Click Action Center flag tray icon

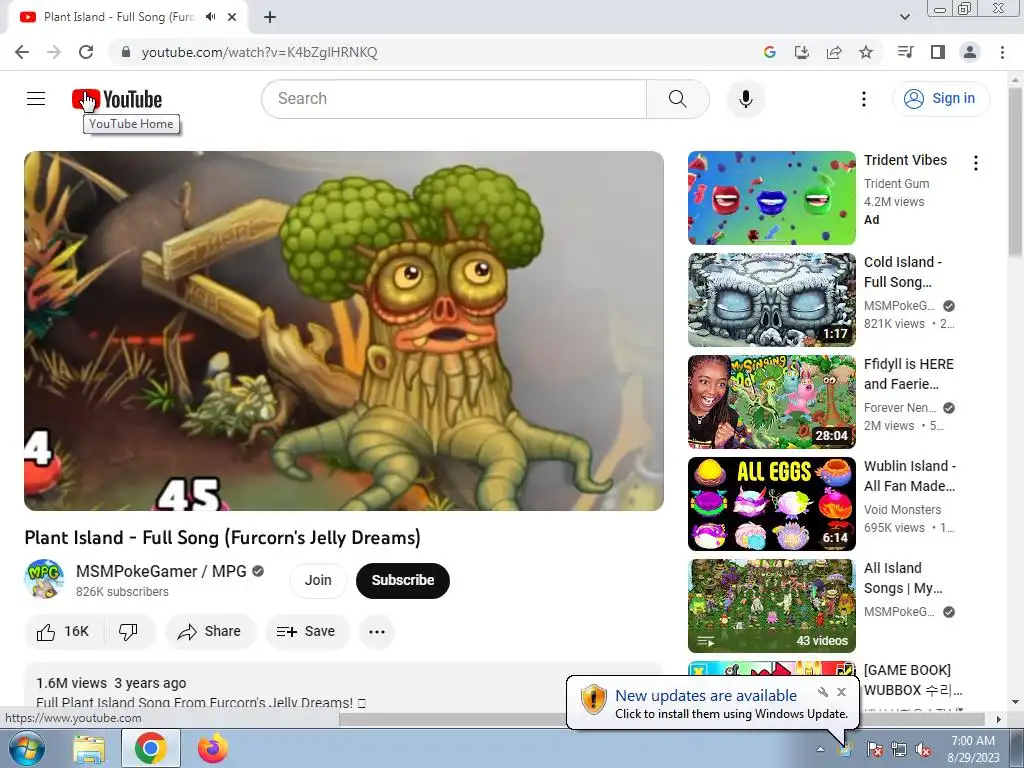click(874, 749)
